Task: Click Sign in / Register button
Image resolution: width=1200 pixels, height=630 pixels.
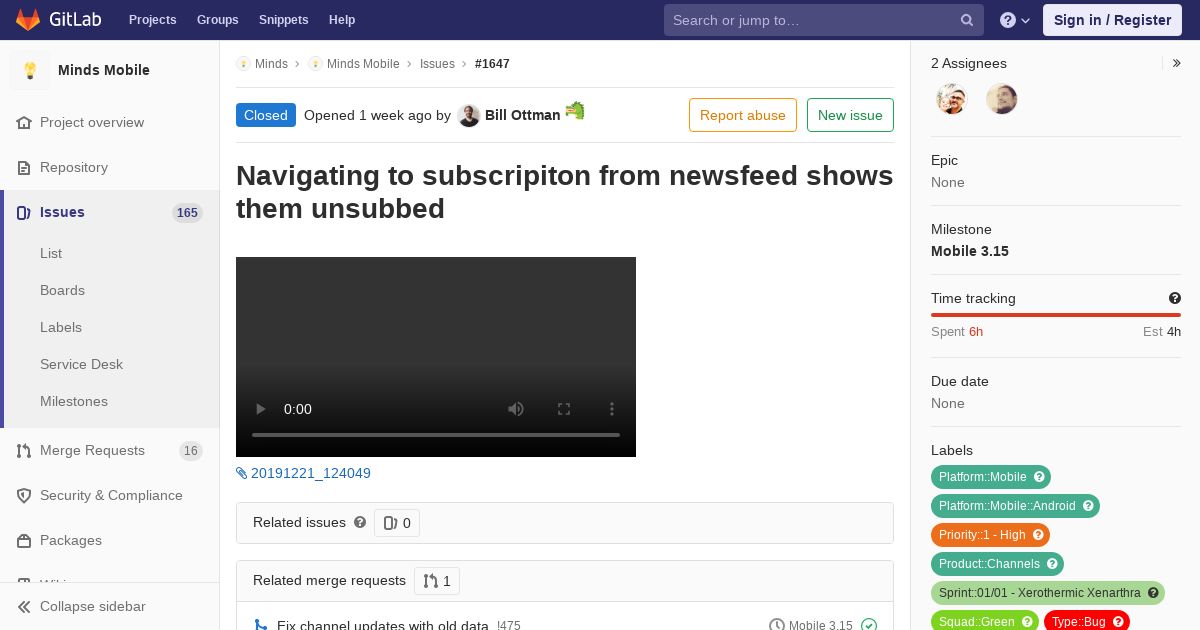Action: coord(1112,20)
